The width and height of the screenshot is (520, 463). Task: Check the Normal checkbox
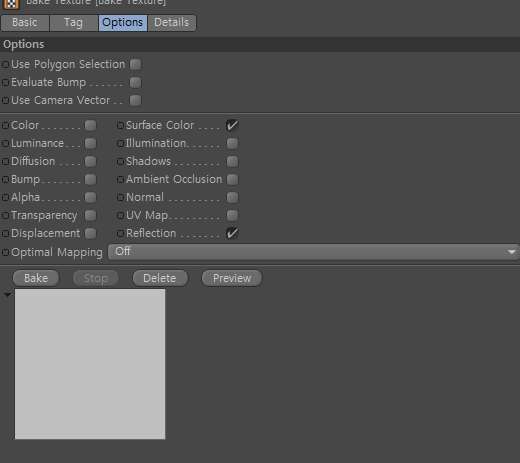coord(232,197)
